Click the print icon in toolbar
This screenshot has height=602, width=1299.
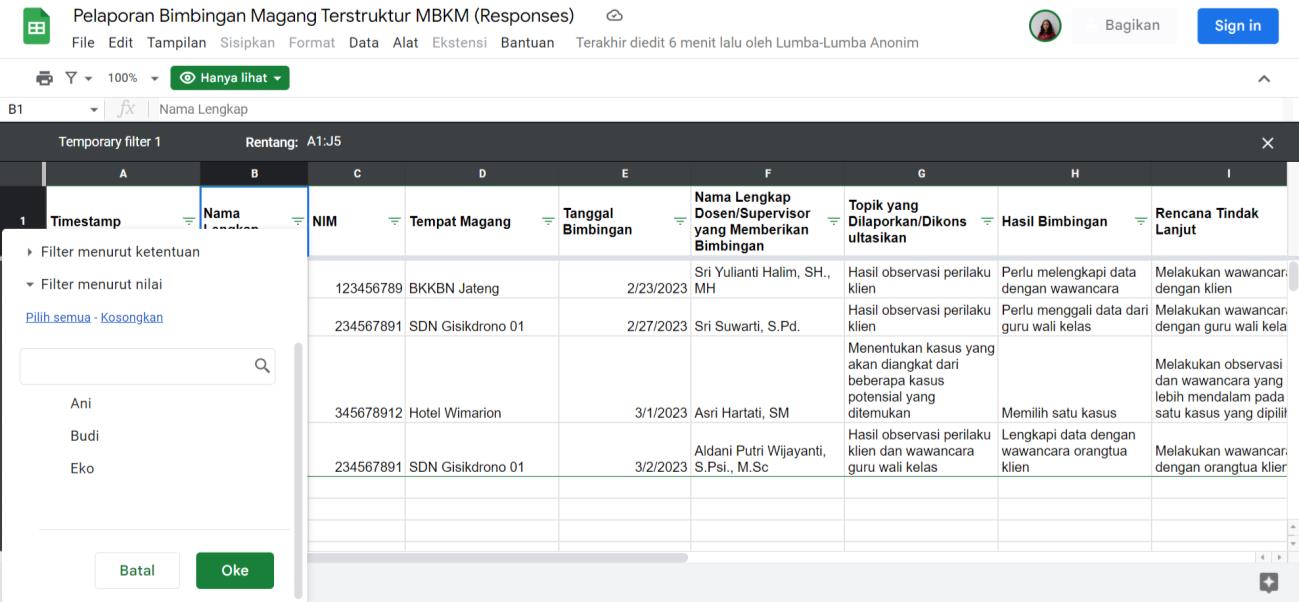(x=44, y=78)
